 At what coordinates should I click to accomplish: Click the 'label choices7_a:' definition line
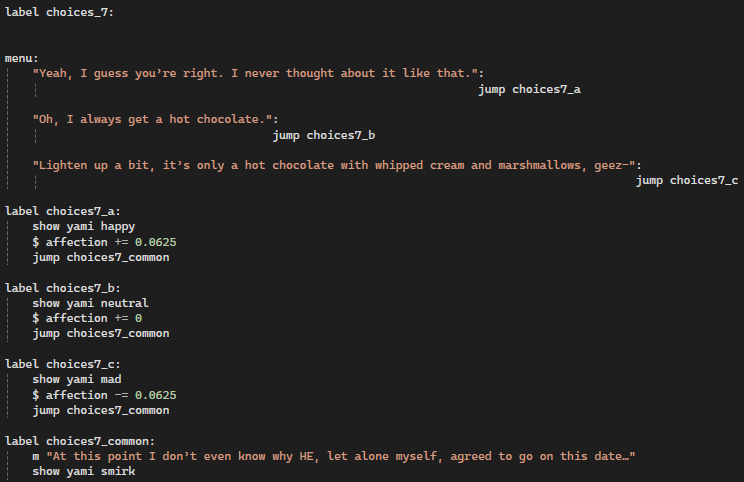[x=63, y=211]
